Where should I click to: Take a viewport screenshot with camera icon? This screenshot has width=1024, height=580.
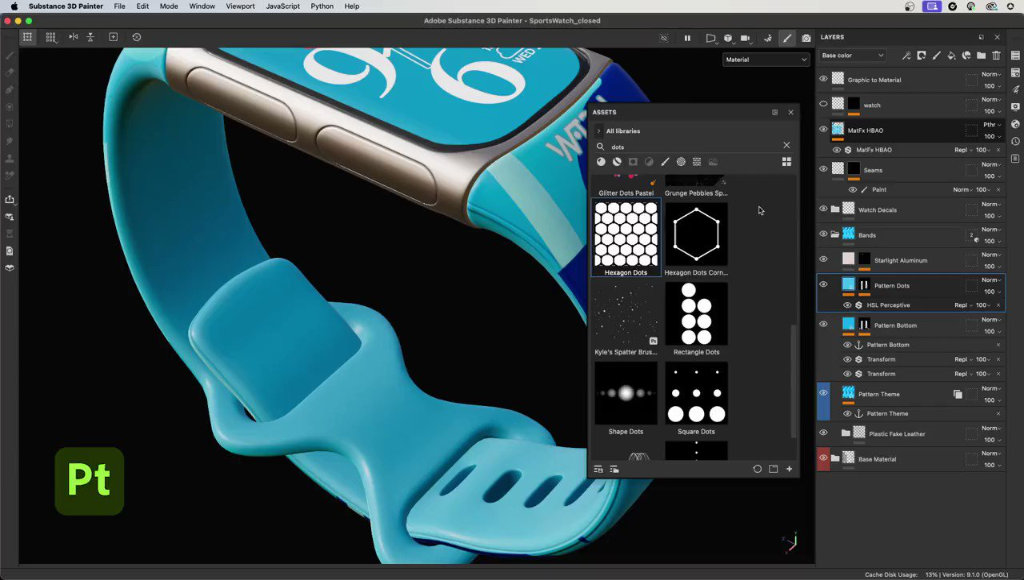[x=807, y=39]
